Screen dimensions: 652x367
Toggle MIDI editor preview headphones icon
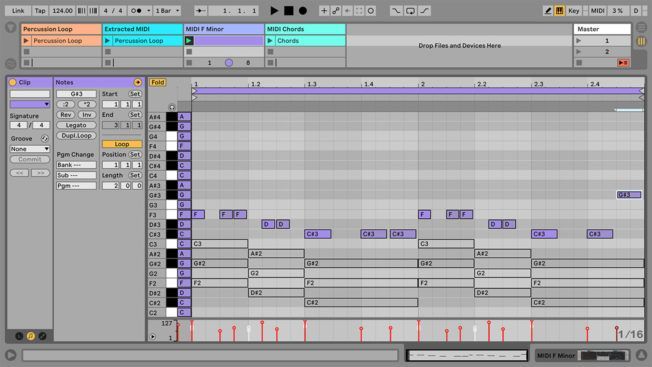point(172,107)
